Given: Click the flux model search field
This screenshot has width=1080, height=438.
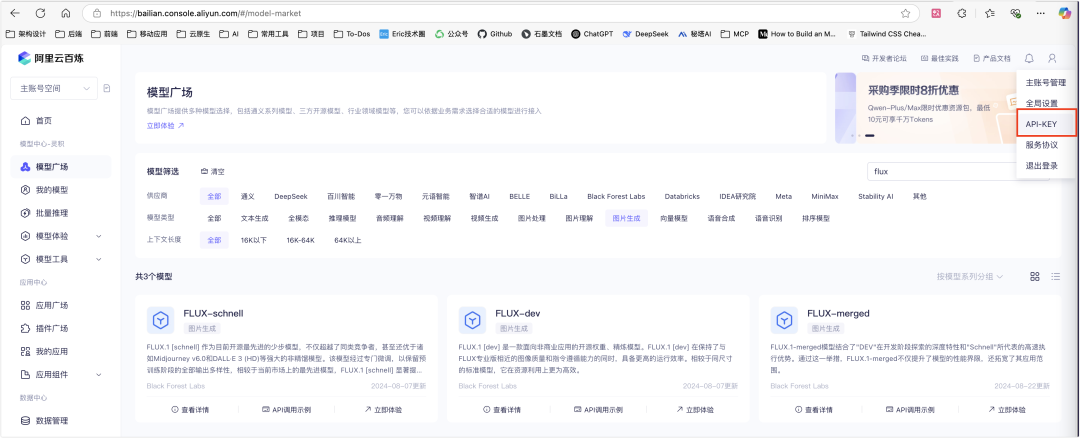Looking at the screenshot, I should (x=957, y=171).
